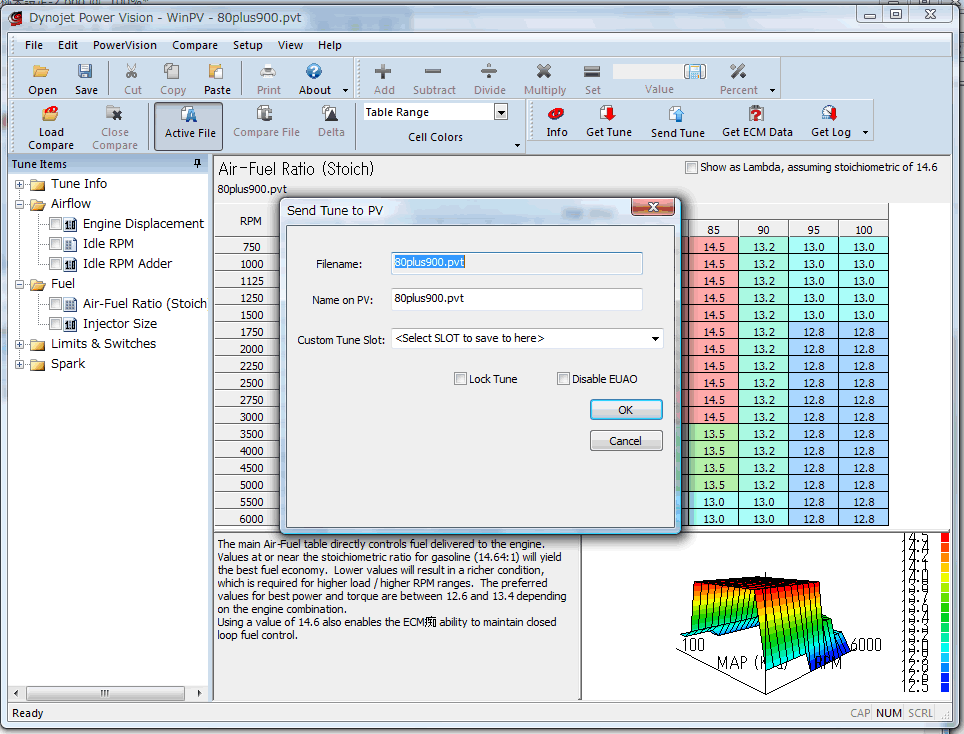Click the Compare File icon
964x734 pixels.
pyautogui.click(x=265, y=114)
